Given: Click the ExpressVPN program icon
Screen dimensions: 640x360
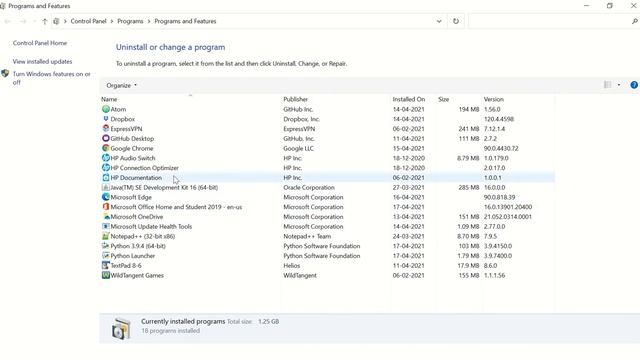Looking at the screenshot, I should coord(106,129).
